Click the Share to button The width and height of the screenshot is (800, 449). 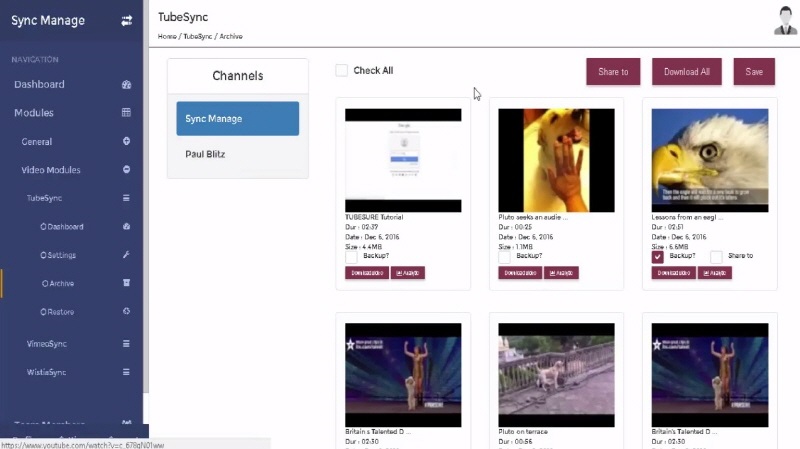613,72
